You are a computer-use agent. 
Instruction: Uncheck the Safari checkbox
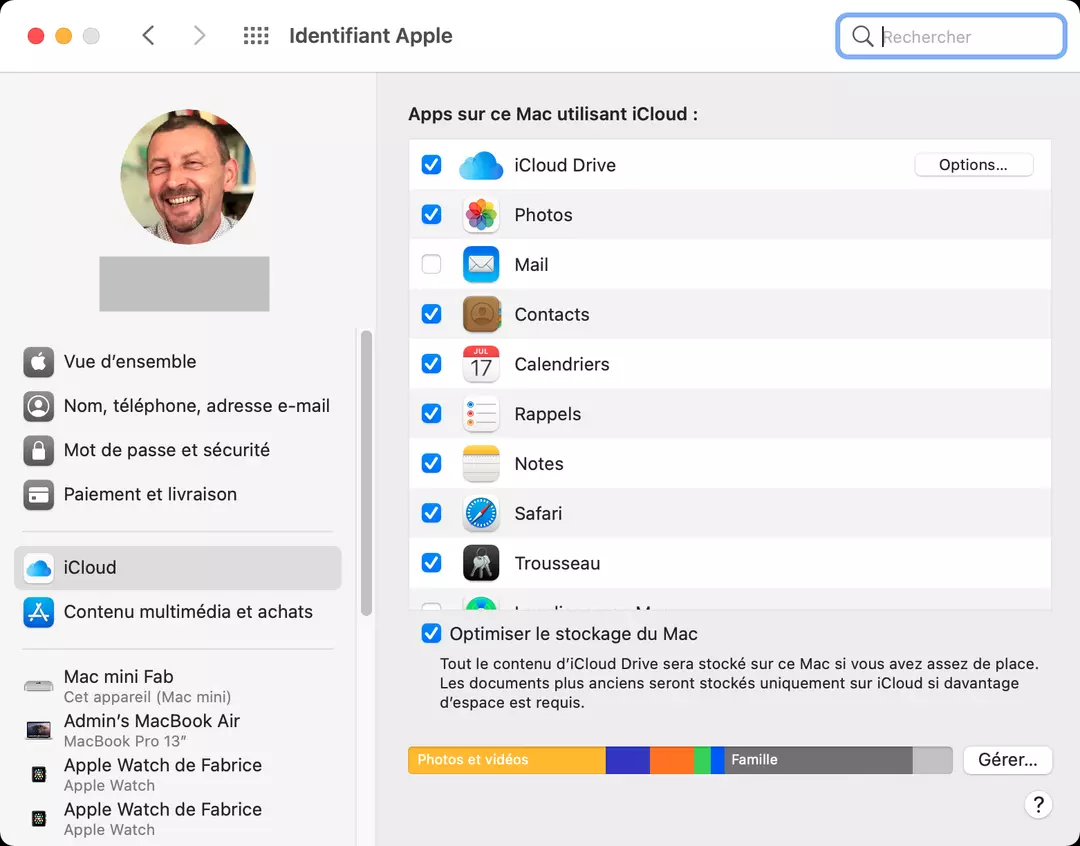click(431, 513)
